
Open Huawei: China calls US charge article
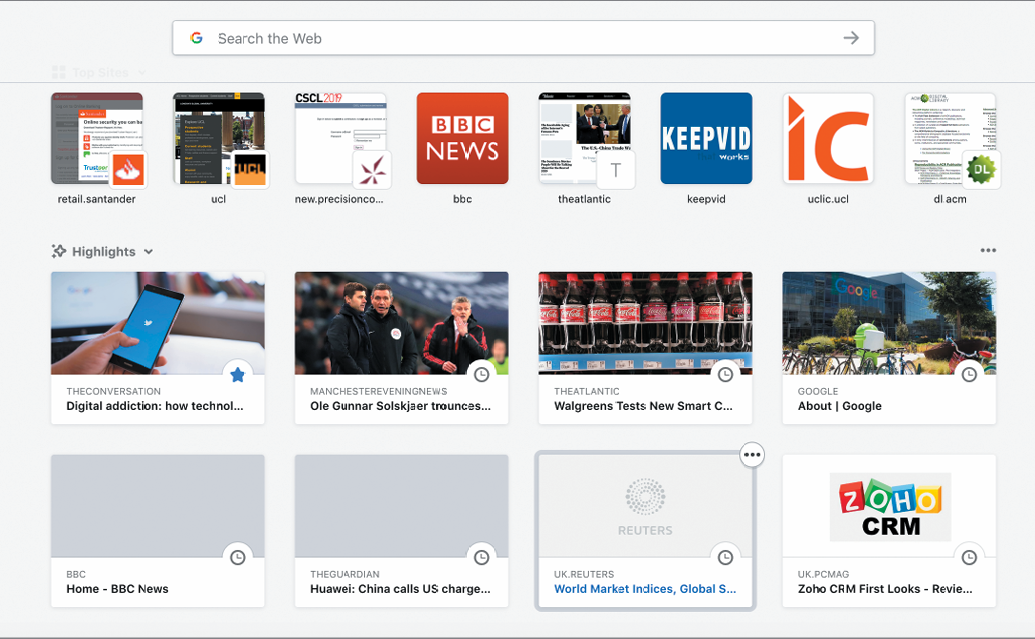click(x=401, y=589)
